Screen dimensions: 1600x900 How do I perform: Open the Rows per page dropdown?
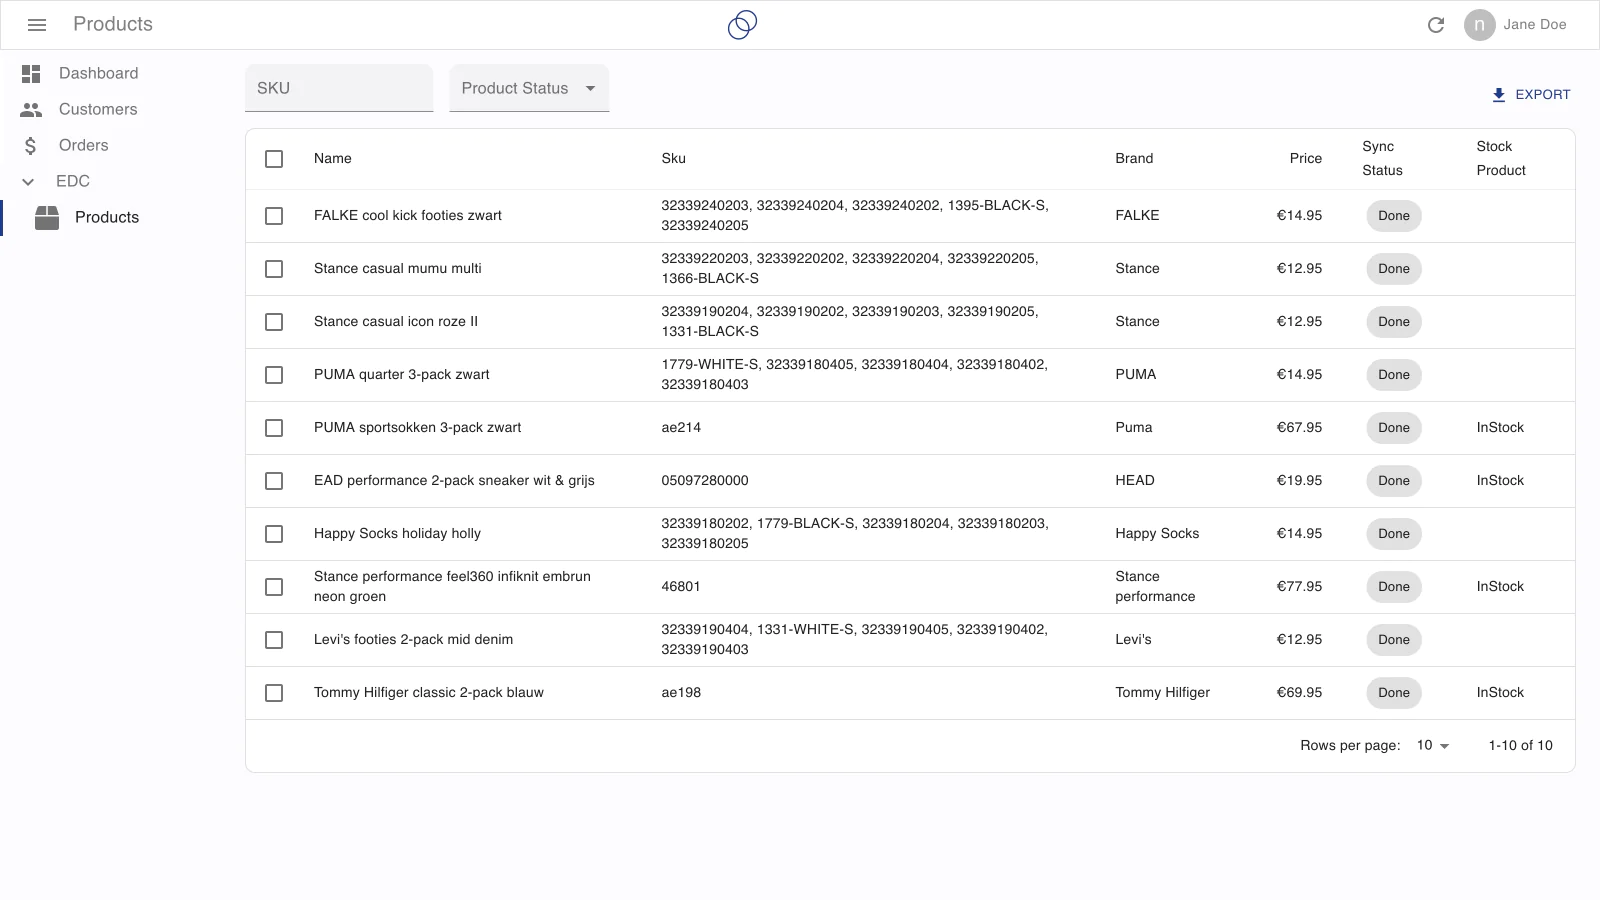tap(1433, 746)
